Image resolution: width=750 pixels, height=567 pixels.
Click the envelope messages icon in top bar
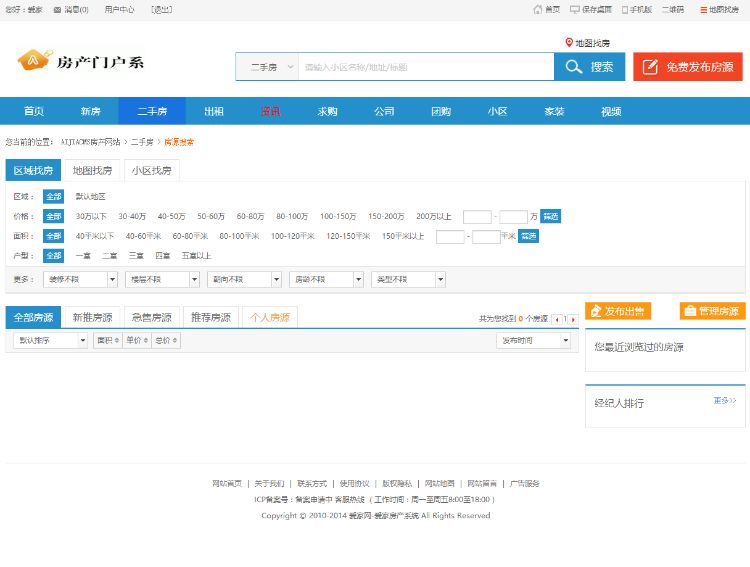[57, 9]
